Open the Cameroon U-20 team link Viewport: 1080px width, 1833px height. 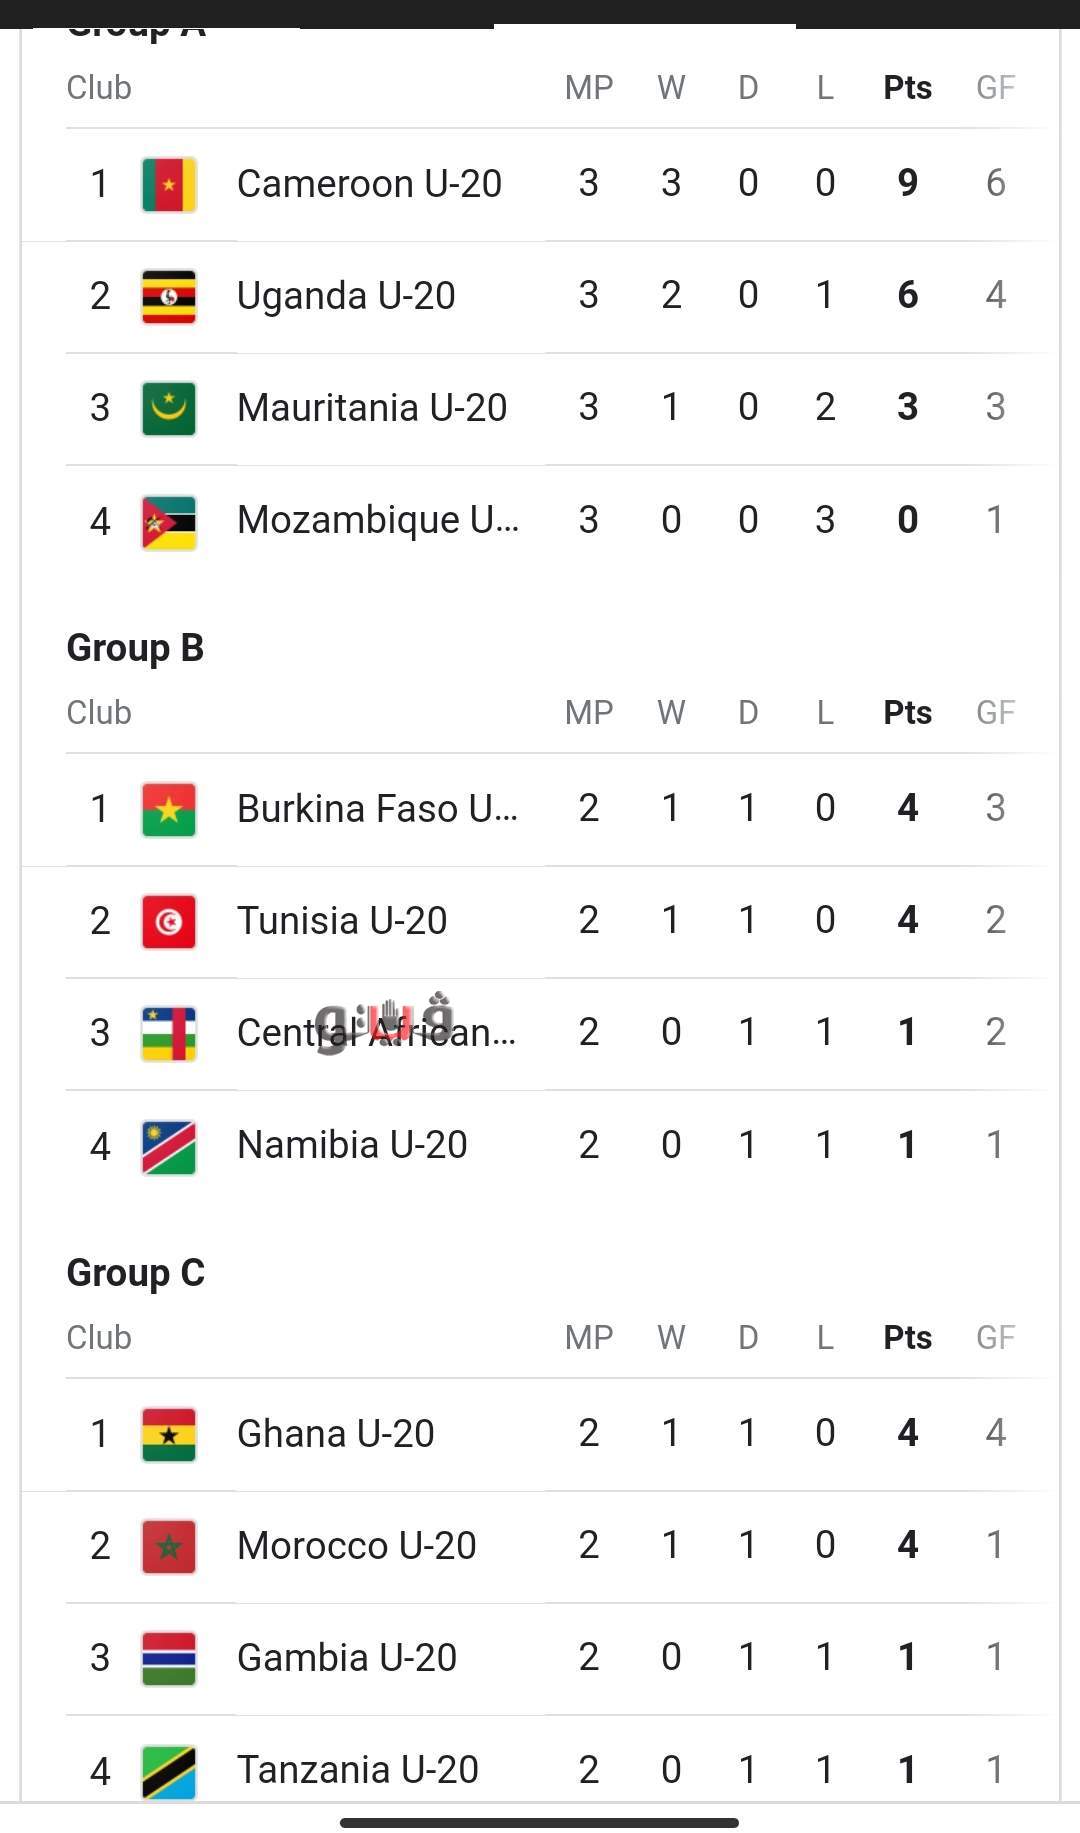click(369, 184)
